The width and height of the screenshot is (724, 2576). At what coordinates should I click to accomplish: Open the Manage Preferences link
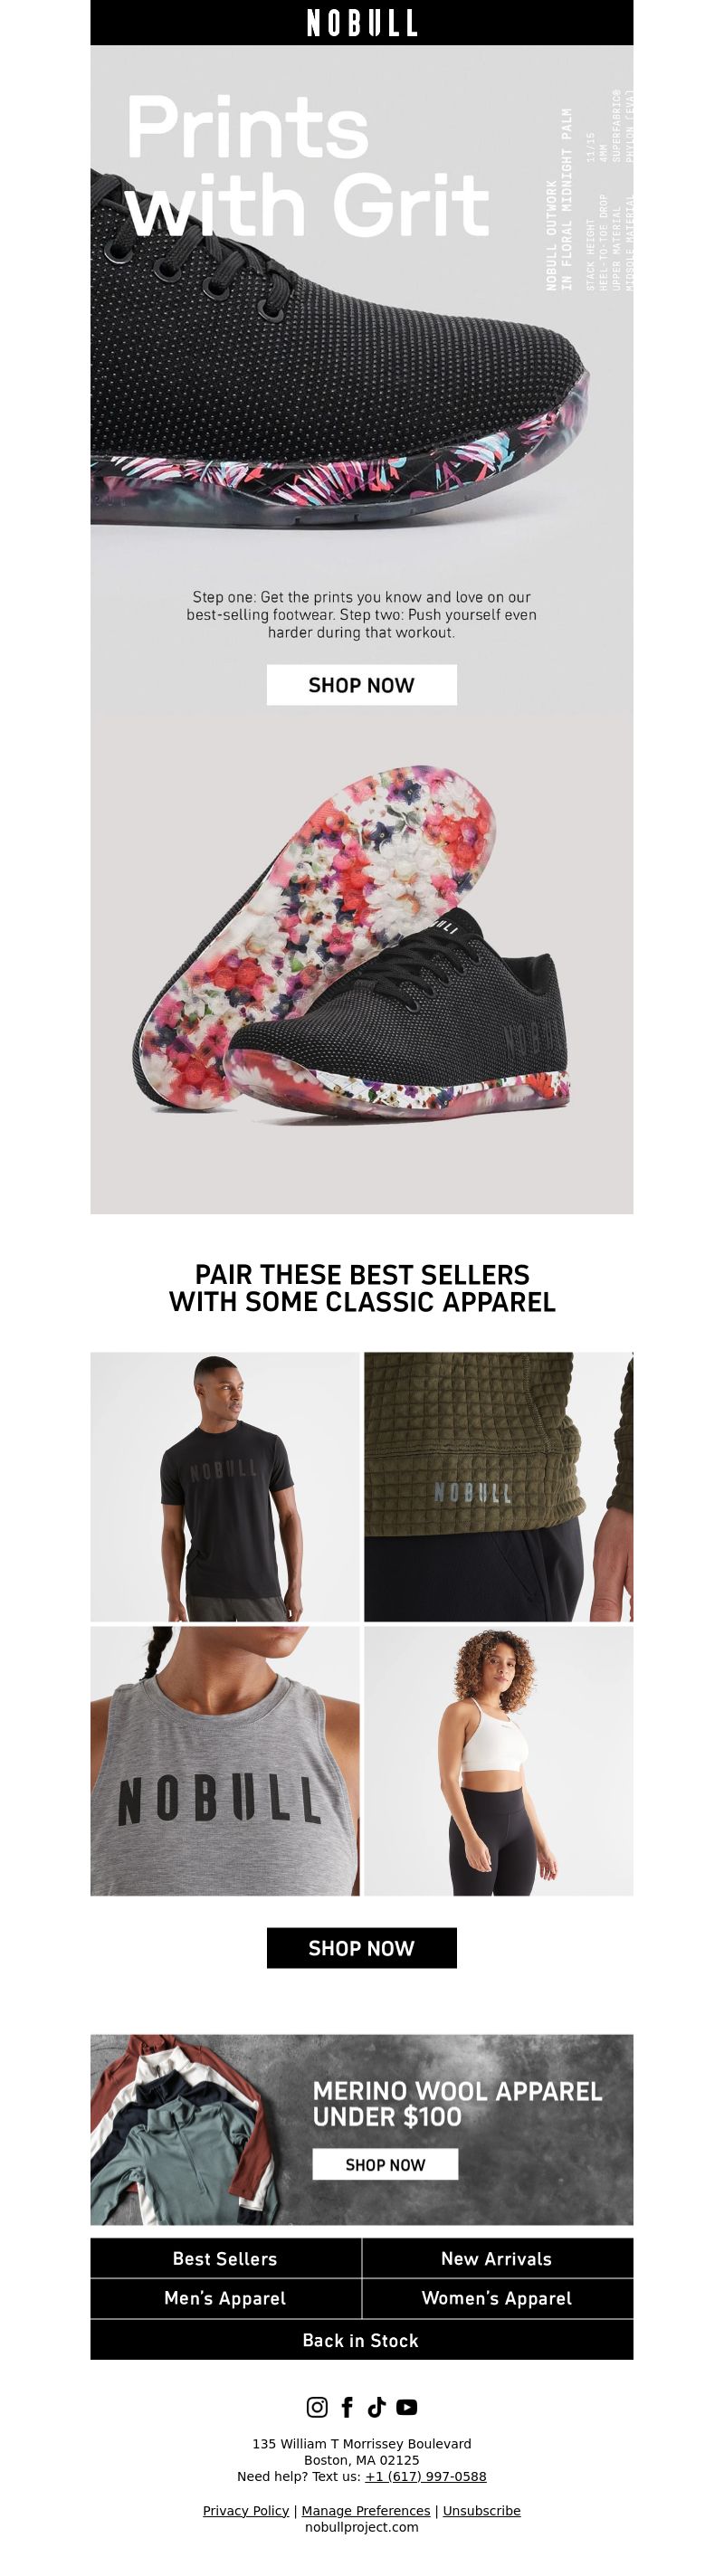tap(366, 2510)
